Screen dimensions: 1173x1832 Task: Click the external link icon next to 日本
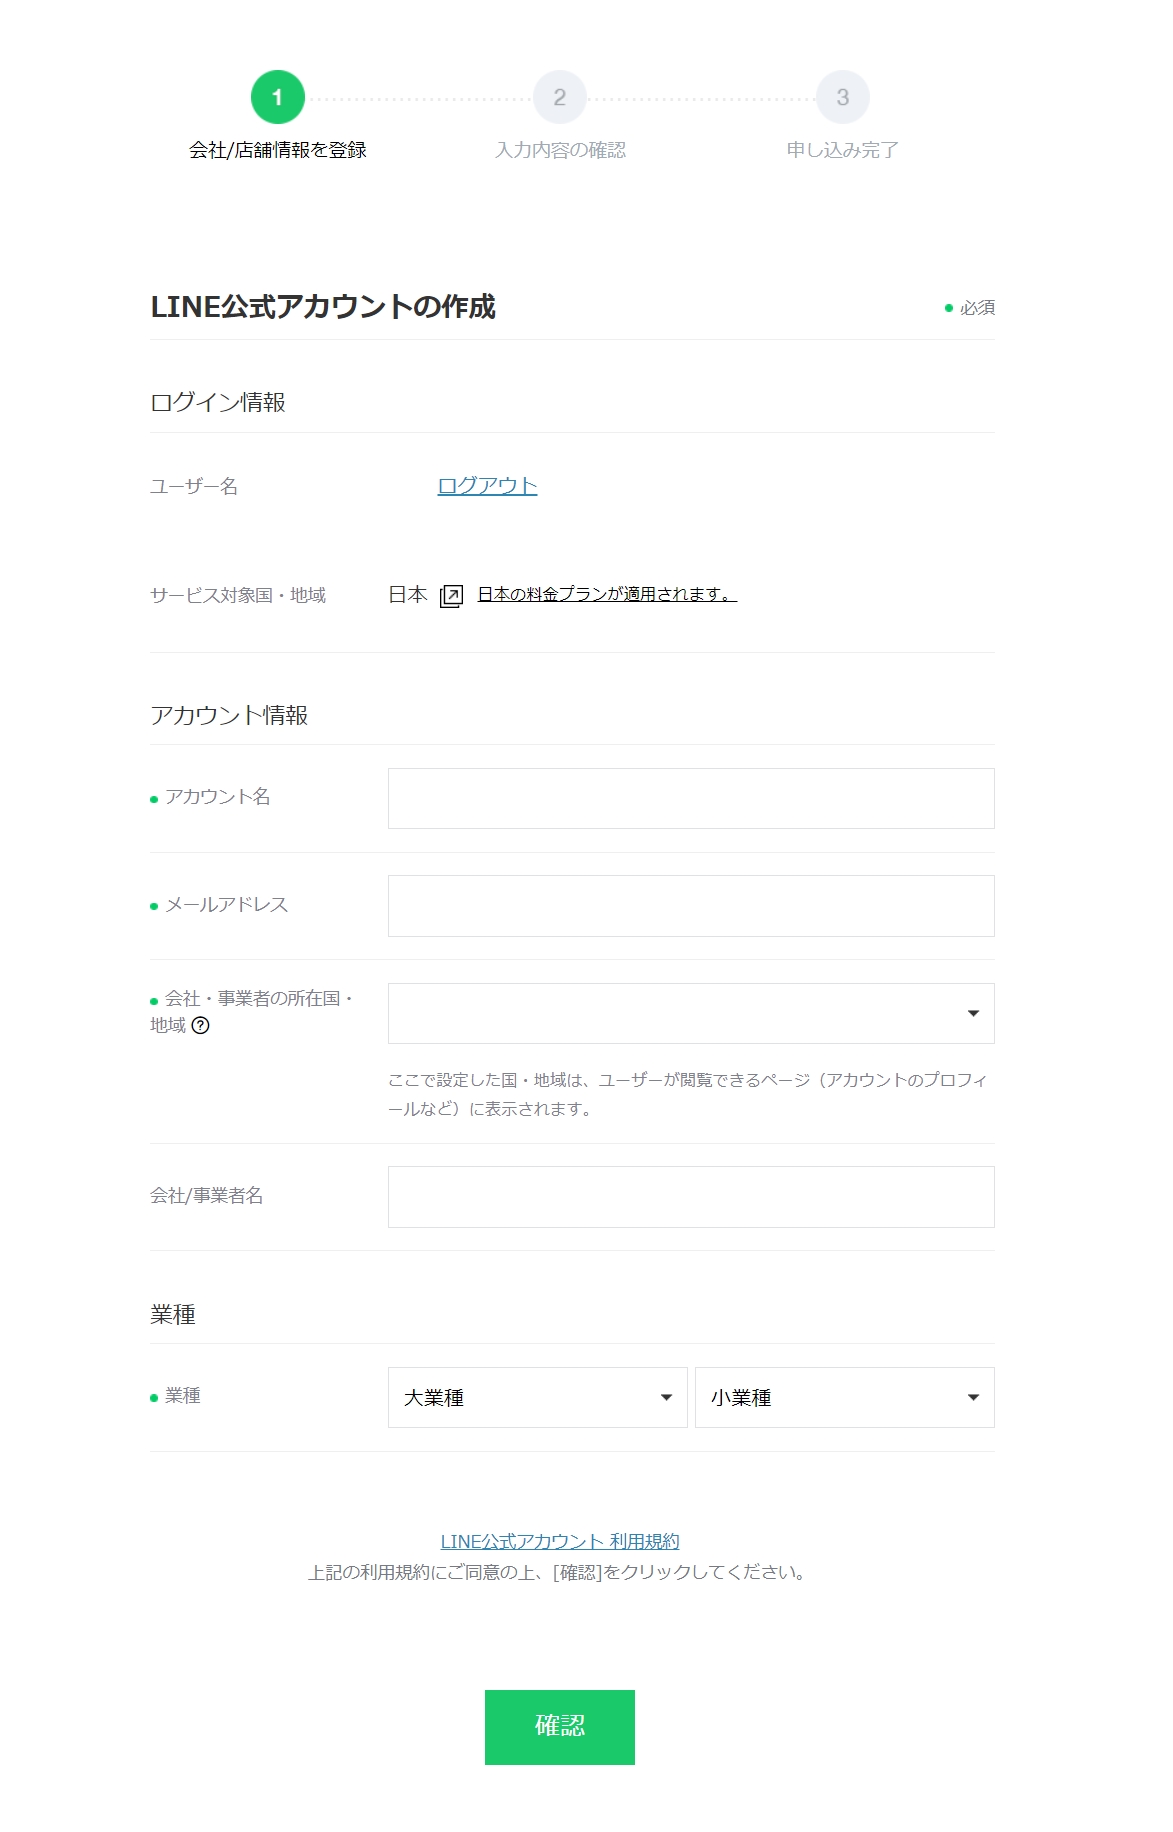451,596
